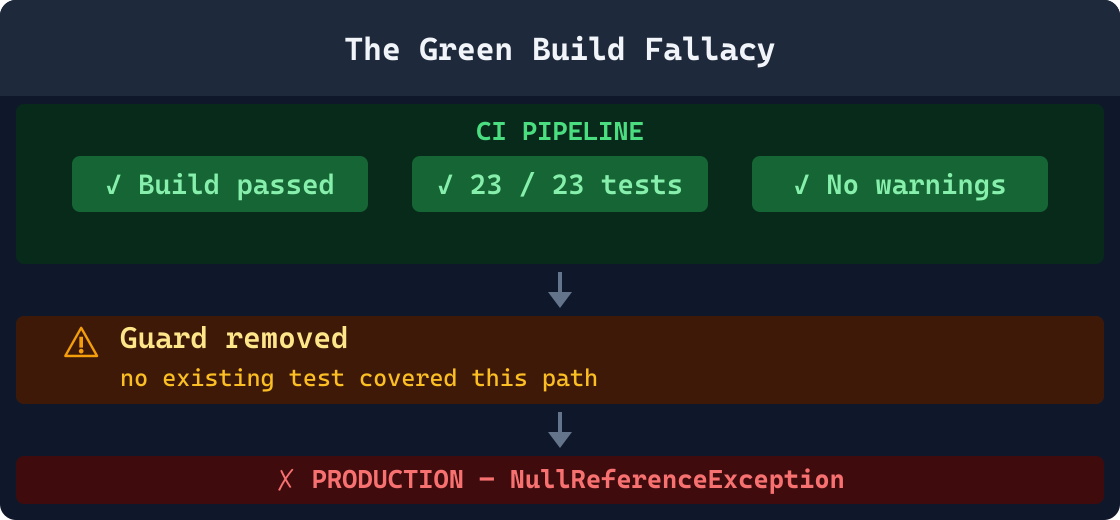
Task: Click the Guard removed heading
Action: (x=234, y=338)
